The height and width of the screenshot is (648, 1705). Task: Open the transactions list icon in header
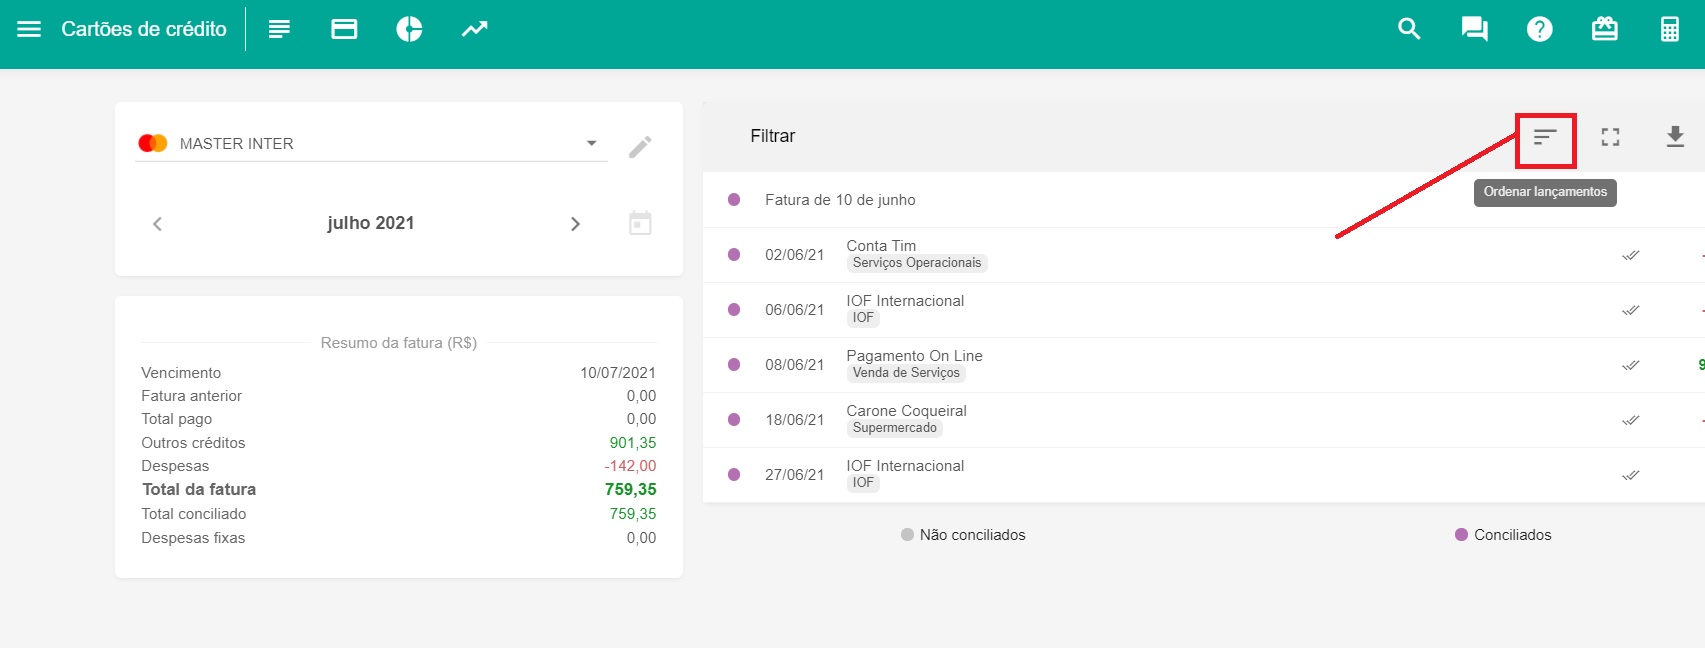[x=279, y=29]
